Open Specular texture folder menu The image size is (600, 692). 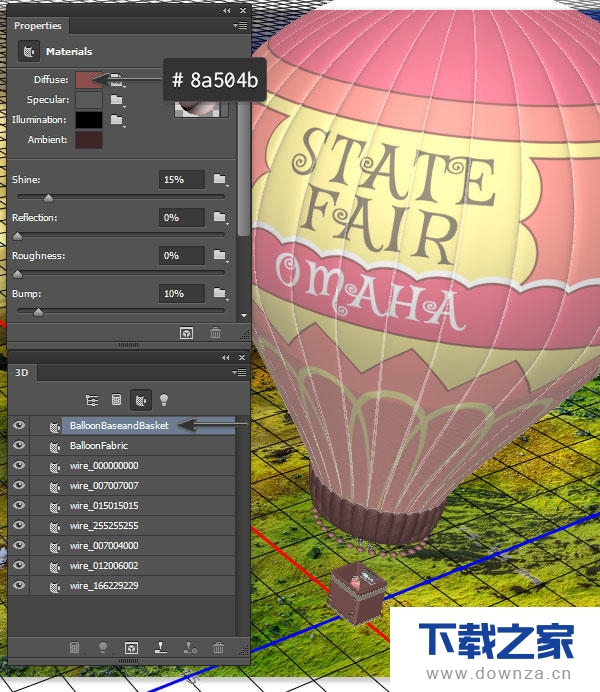(x=117, y=100)
